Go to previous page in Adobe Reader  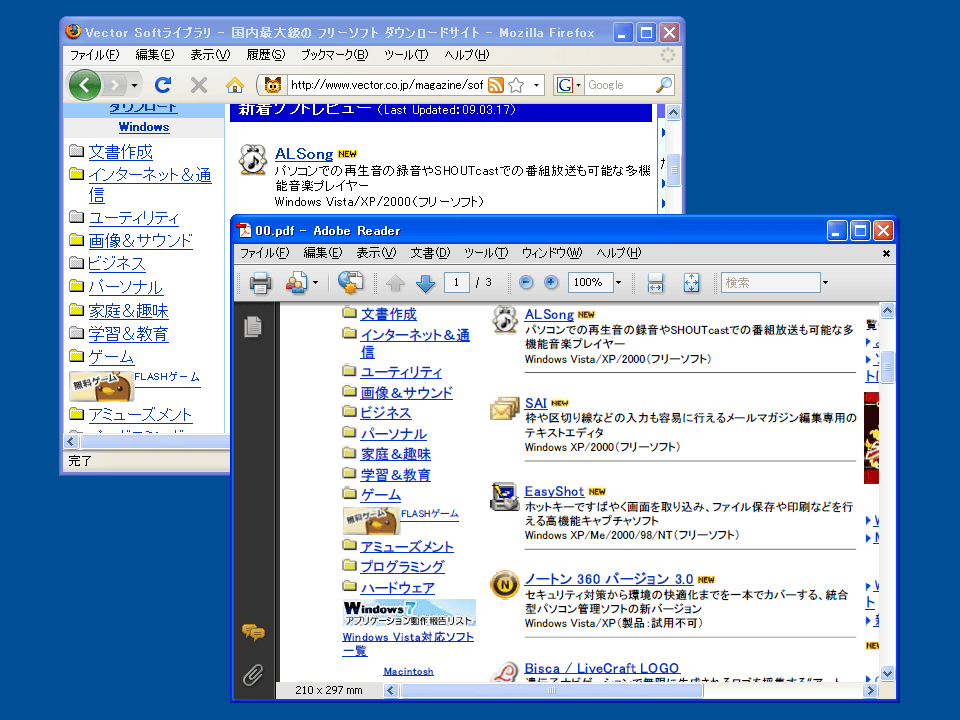coord(396,283)
